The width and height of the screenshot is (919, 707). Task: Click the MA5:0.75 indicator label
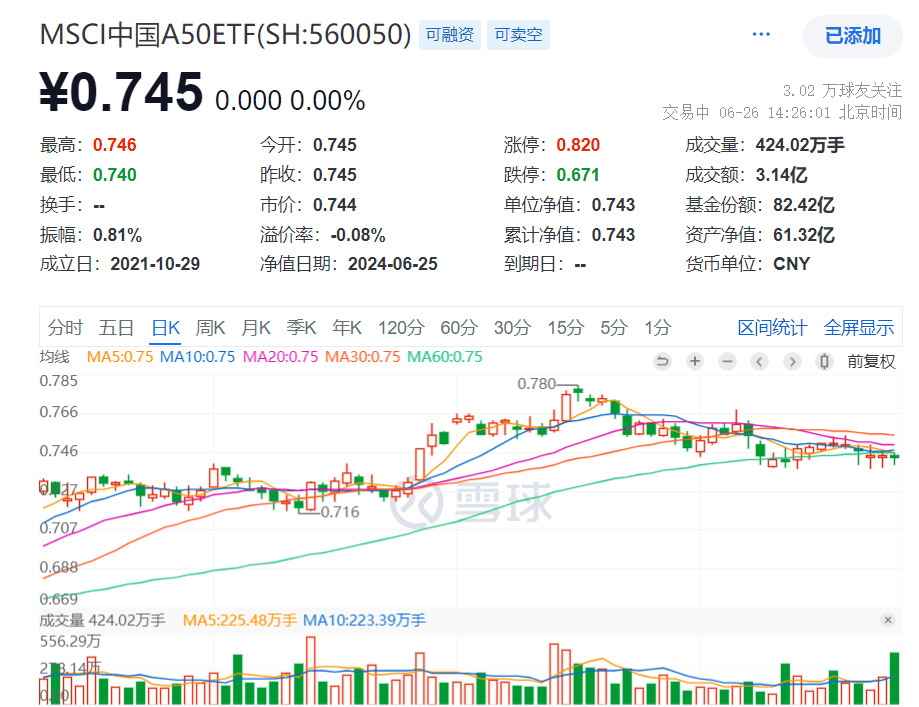(120, 356)
